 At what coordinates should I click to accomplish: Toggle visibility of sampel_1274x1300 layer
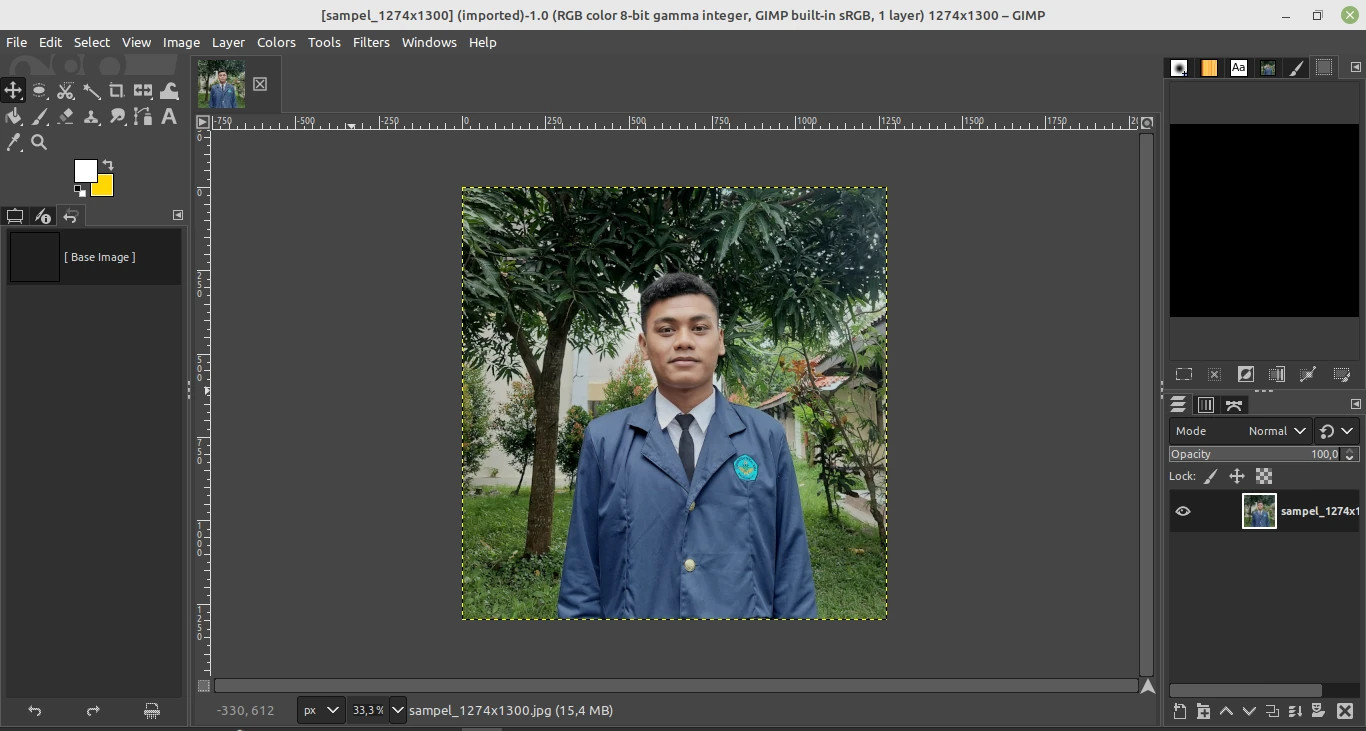1183,511
